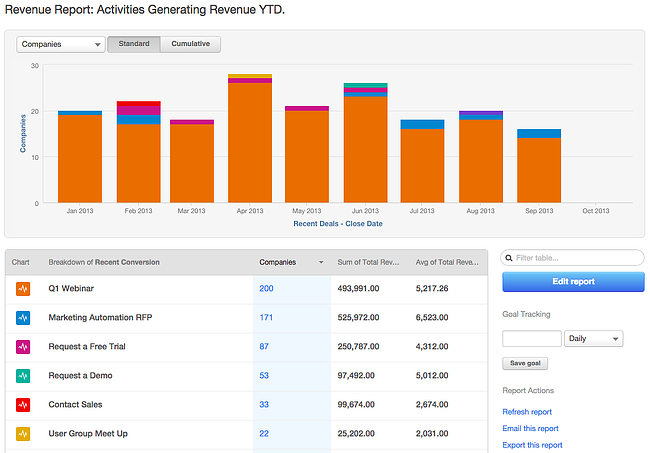Click the Oct 2013 axis label
Screen dimensions: 650x453
[x=596, y=211]
